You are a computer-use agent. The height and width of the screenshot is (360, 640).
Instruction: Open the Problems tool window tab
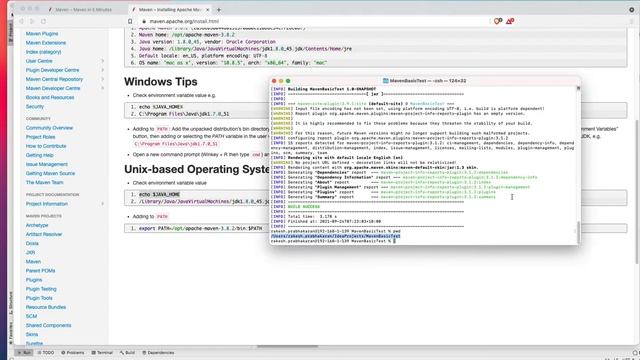(73, 352)
